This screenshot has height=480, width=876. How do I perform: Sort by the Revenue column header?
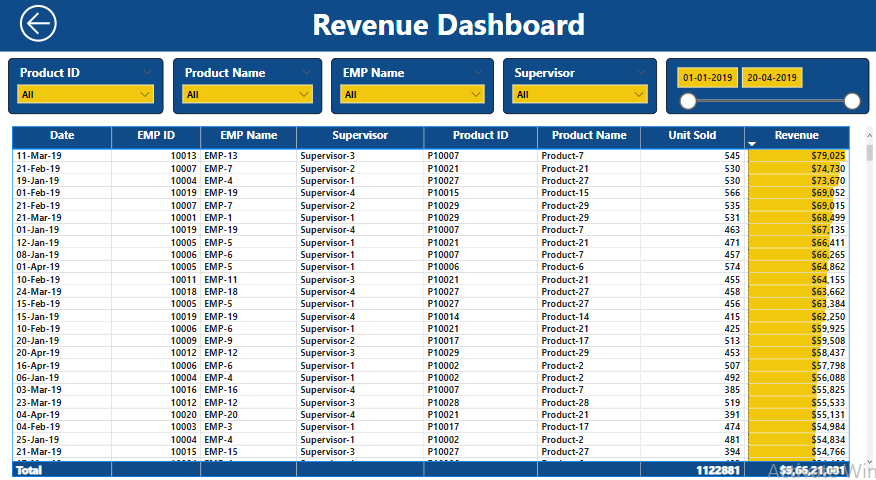797,135
